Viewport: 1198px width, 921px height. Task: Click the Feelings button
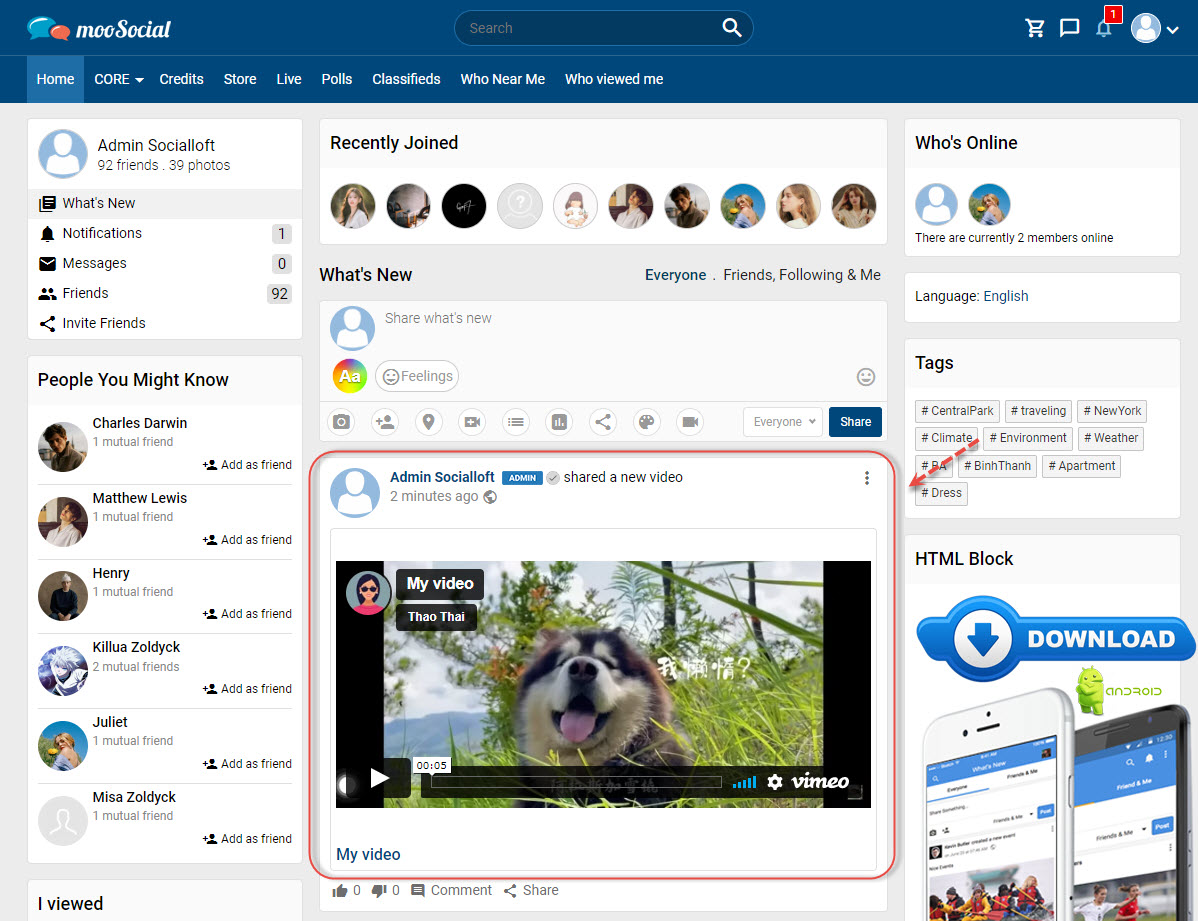417,376
